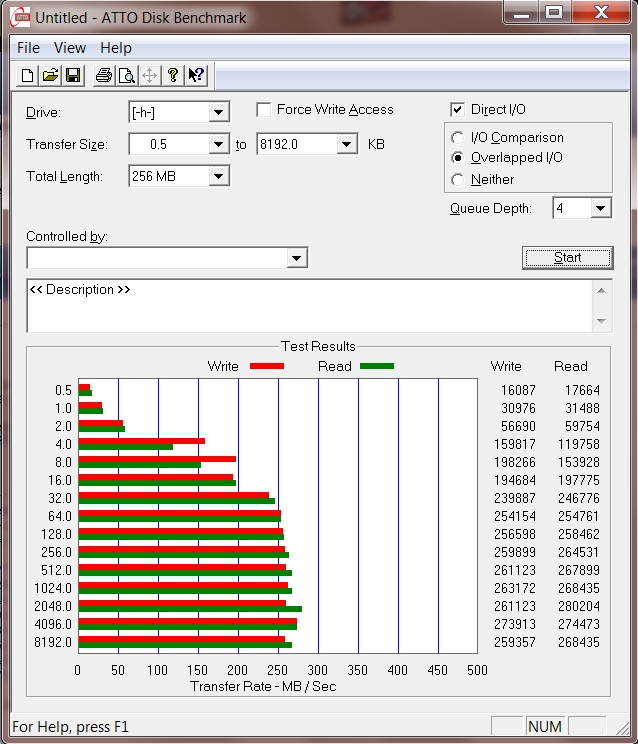Click the Open file toolbar icon

pos(50,75)
